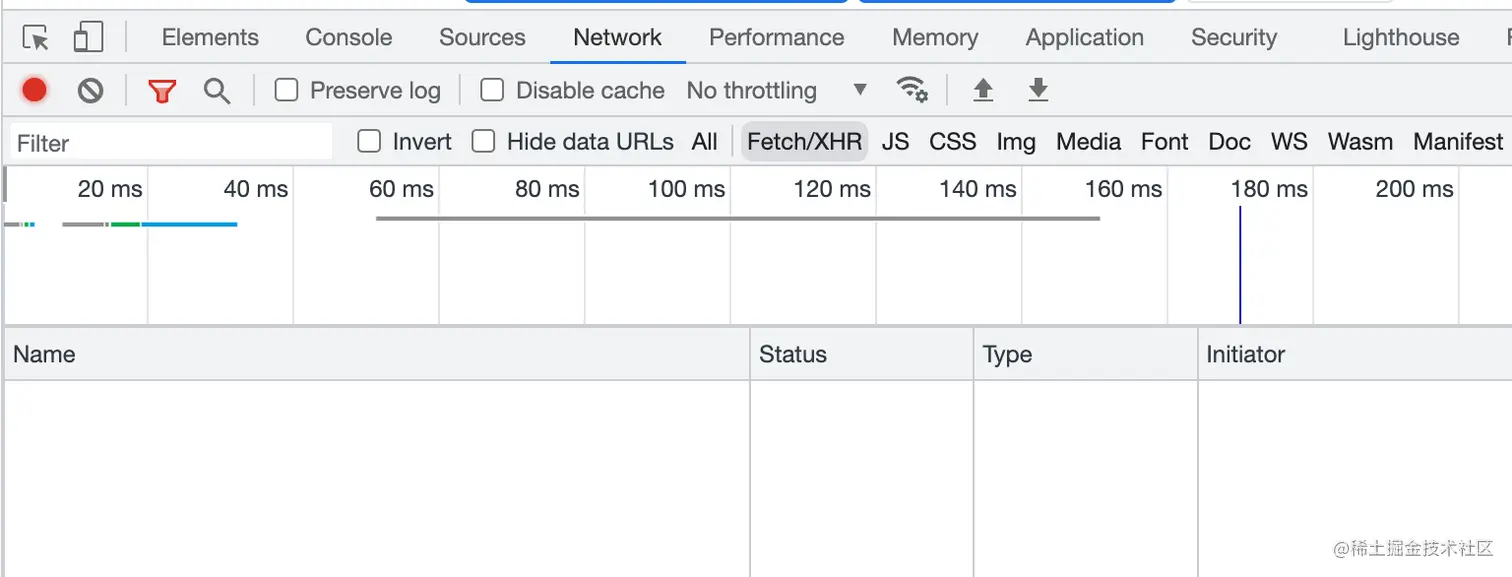Open the No throttling dropdown
Viewport: 1512px width, 577px height.
click(776, 90)
